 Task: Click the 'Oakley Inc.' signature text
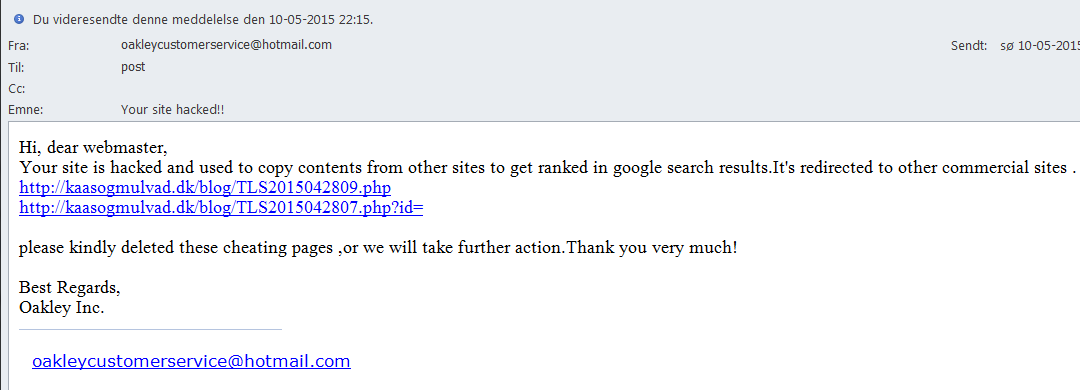pyautogui.click(x=62, y=307)
